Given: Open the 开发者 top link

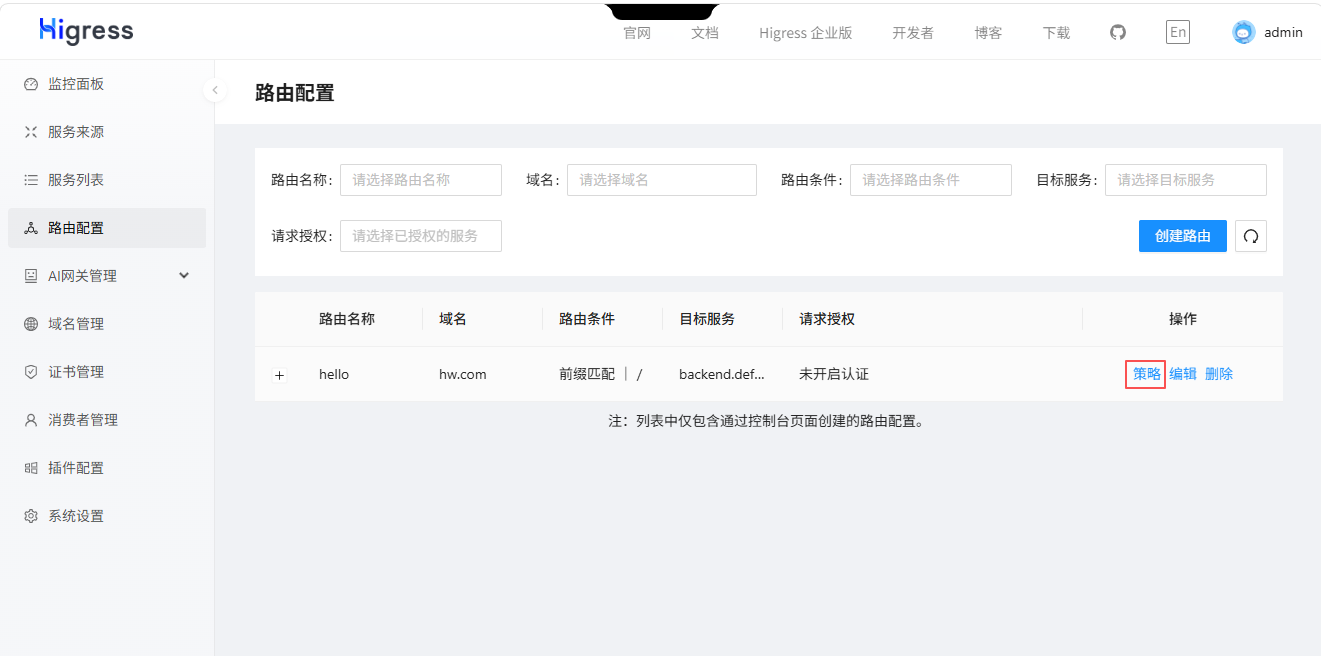Looking at the screenshot, I should click(913, 33).
